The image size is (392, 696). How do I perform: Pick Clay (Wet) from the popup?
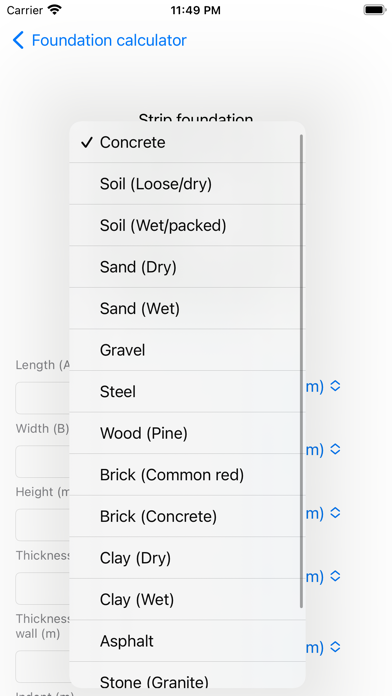187,600
